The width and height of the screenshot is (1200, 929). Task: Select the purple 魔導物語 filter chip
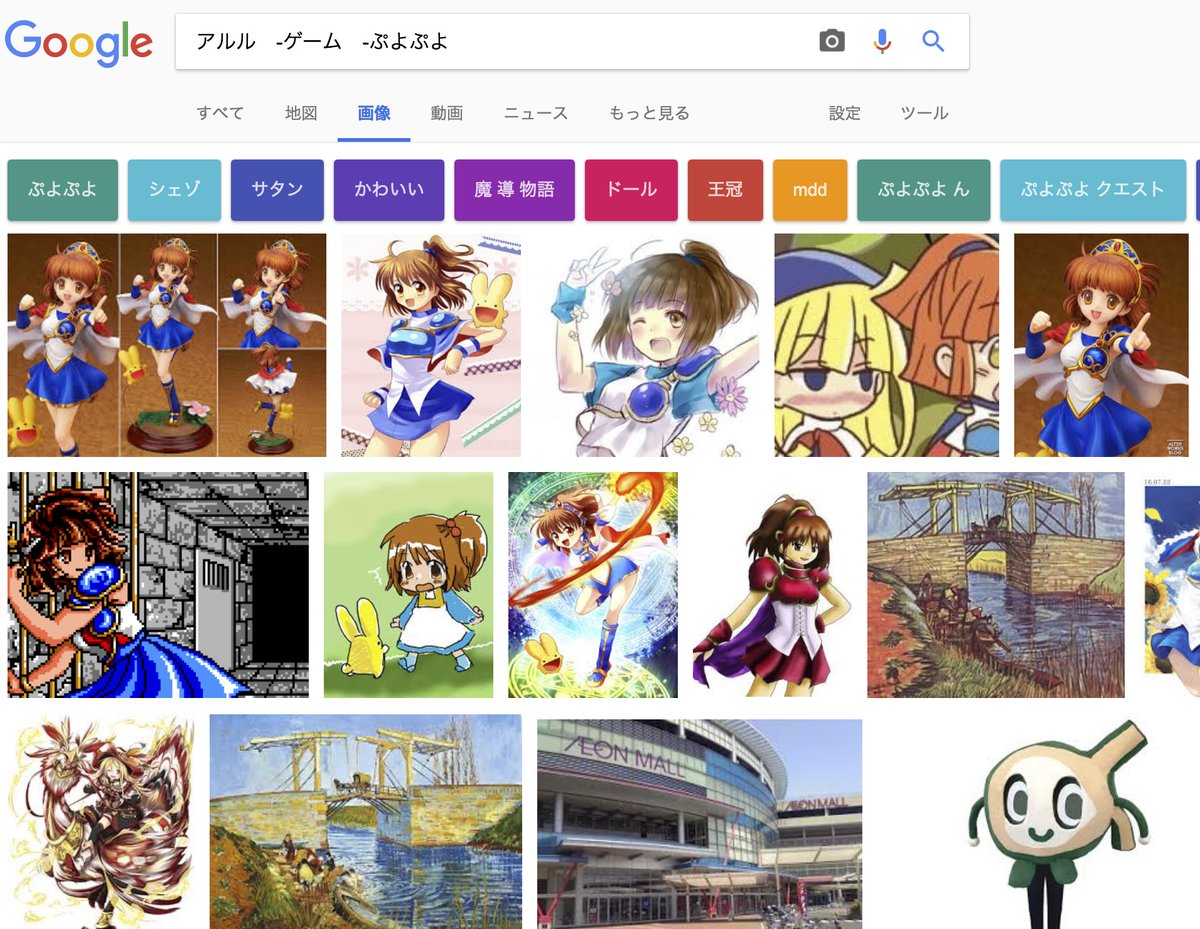(514, 190)
